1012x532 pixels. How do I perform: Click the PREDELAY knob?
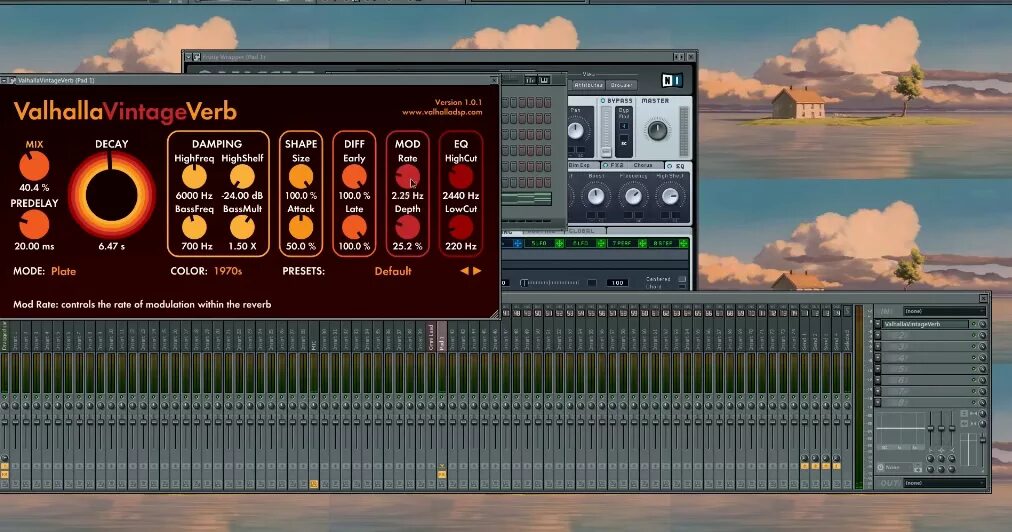click(x=34, y=225)
